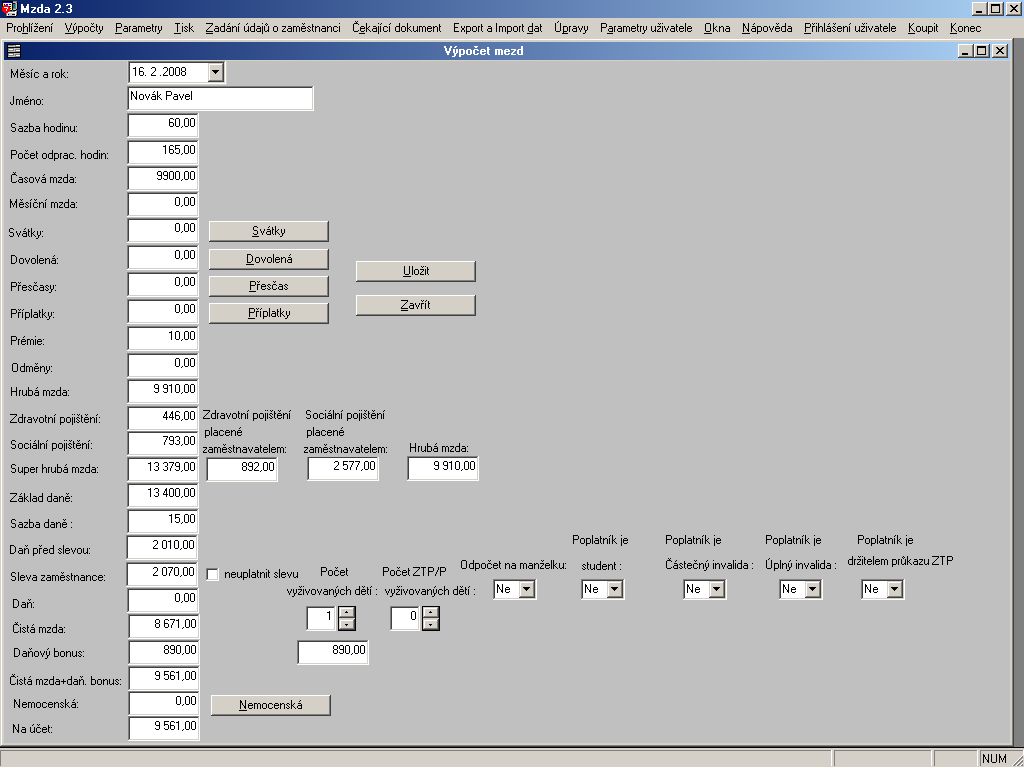Open the Úpravy menu

[x=571, y=28]
